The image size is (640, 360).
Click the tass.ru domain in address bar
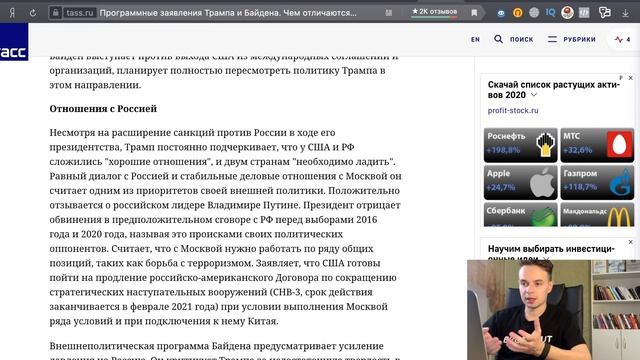pyautogui.click(x=80, y=13)
